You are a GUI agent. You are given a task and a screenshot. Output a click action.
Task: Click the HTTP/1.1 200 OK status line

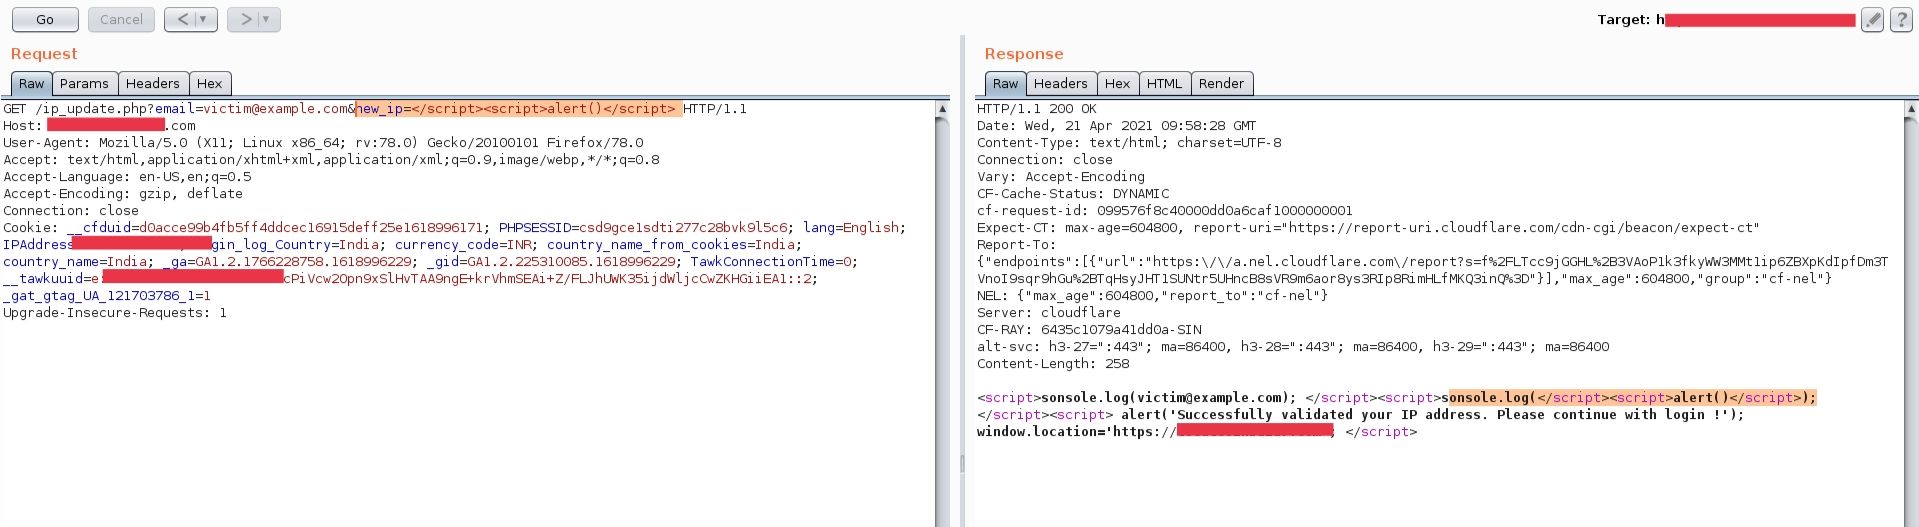(1037, 109)
